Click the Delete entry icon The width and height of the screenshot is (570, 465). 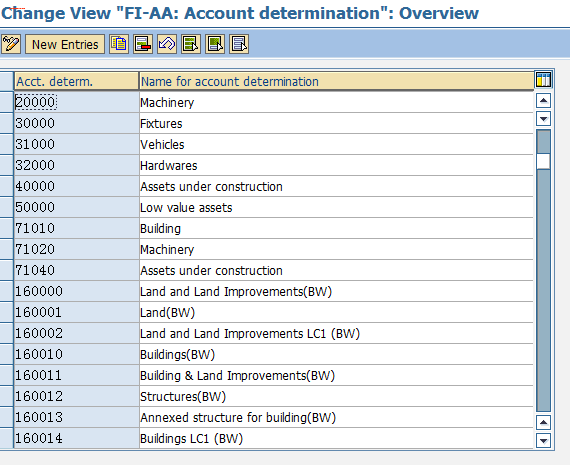coord(143,44)
